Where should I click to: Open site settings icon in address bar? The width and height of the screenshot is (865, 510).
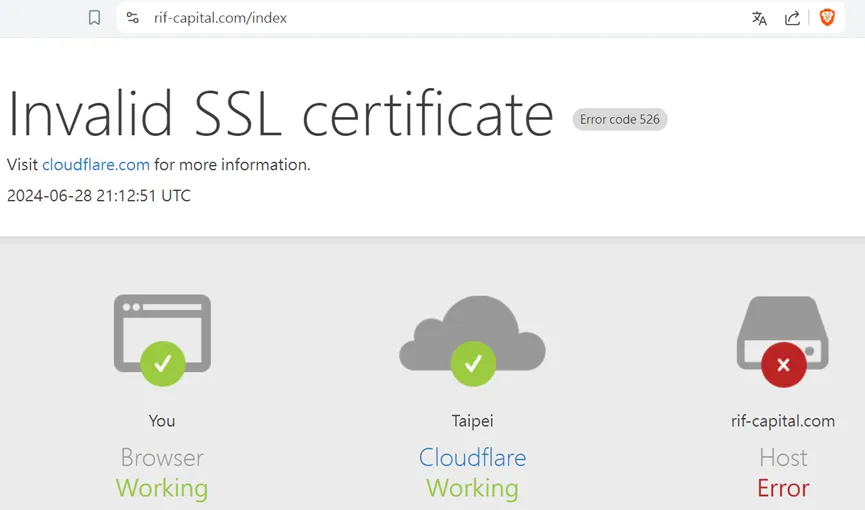132,18
